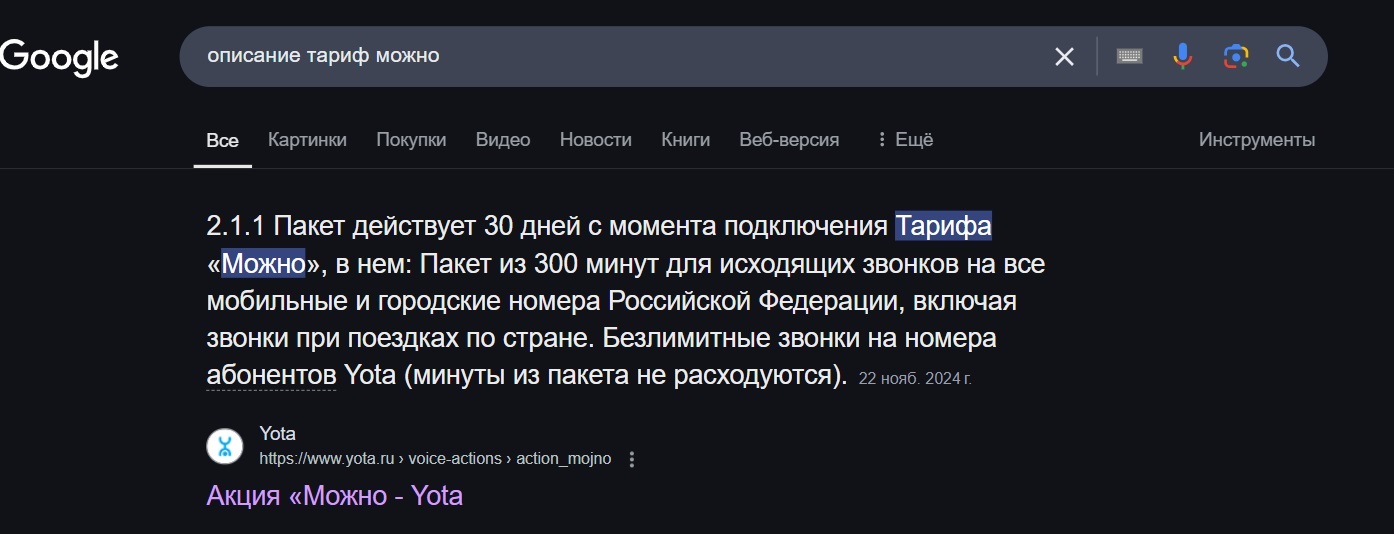Switch to the Покупки tab
The height and width of the screenshot is (534, 1394).
click(x=411, y=140)
